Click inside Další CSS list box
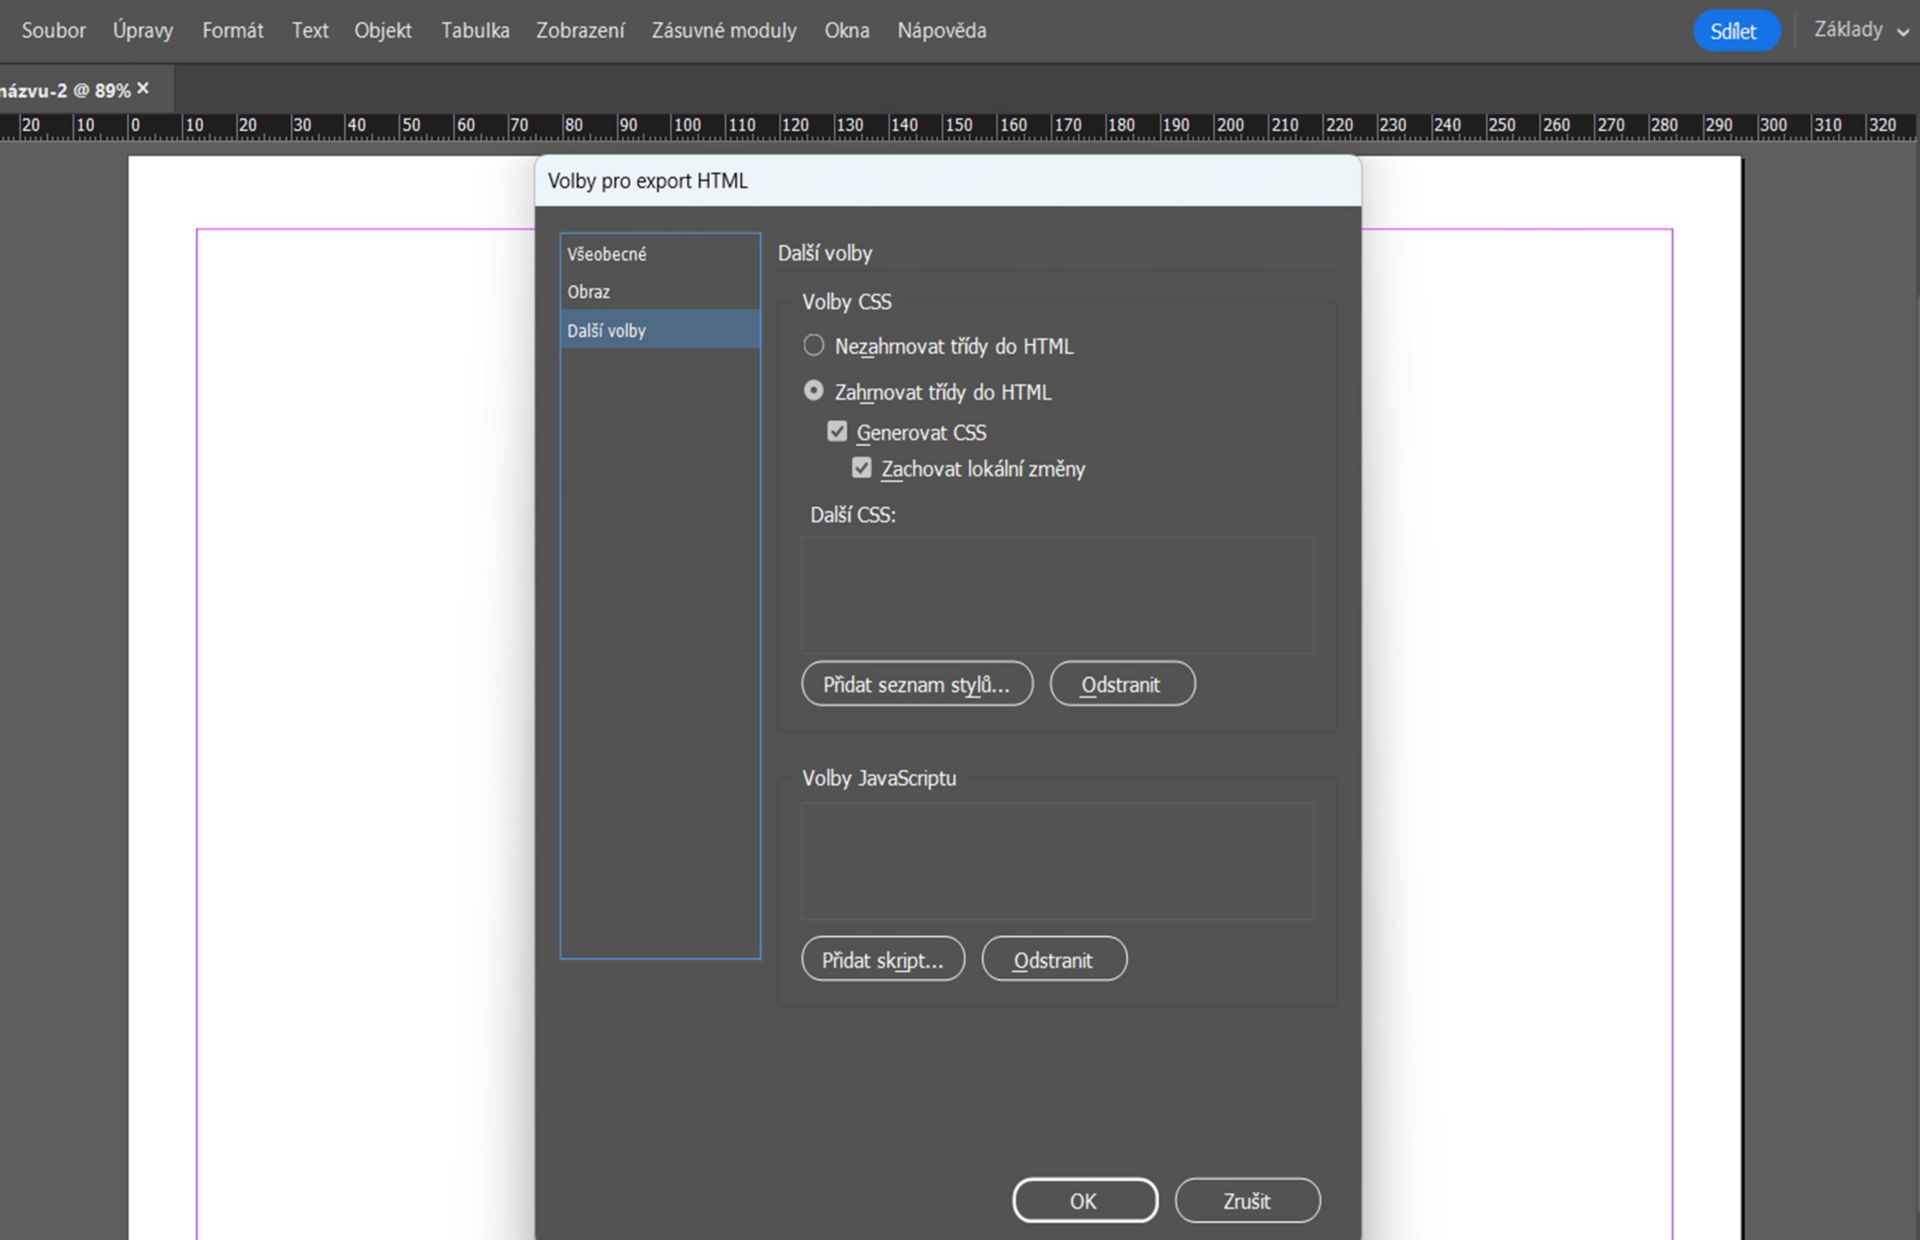The image size is (1920, 1240). [1057, 595]
